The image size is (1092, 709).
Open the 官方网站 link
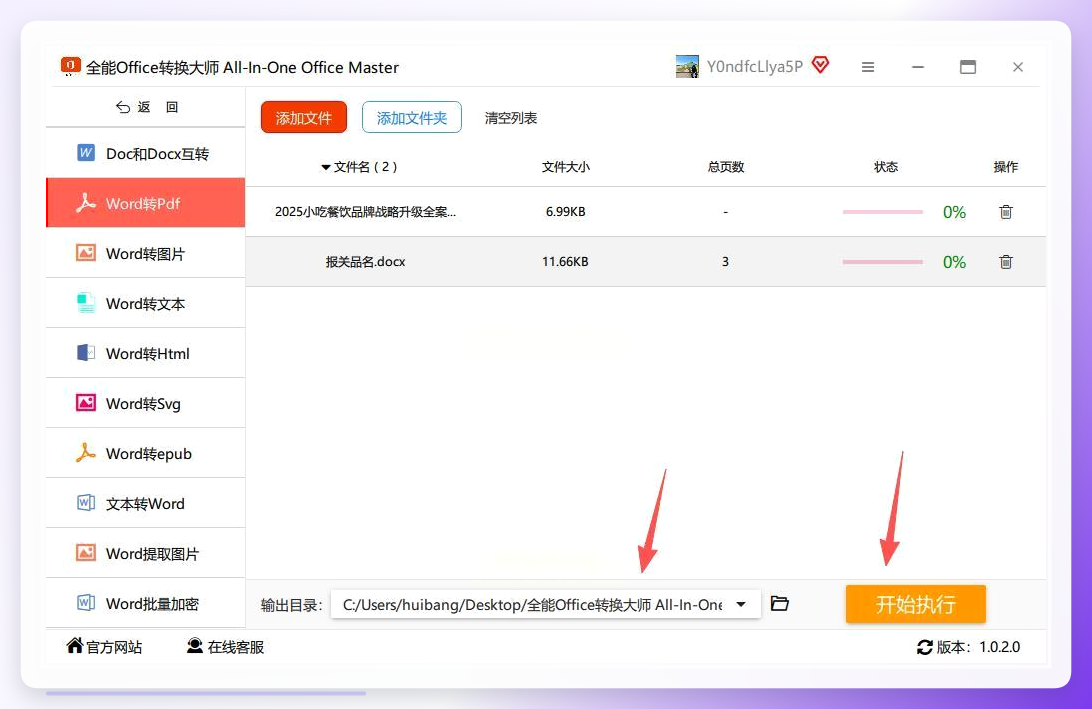[104, 647]
